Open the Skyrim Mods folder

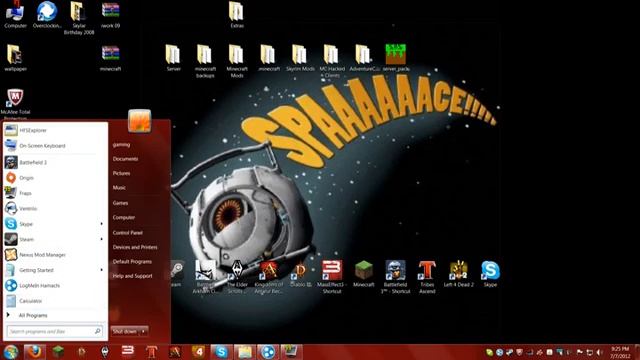(x=300, y=58)
